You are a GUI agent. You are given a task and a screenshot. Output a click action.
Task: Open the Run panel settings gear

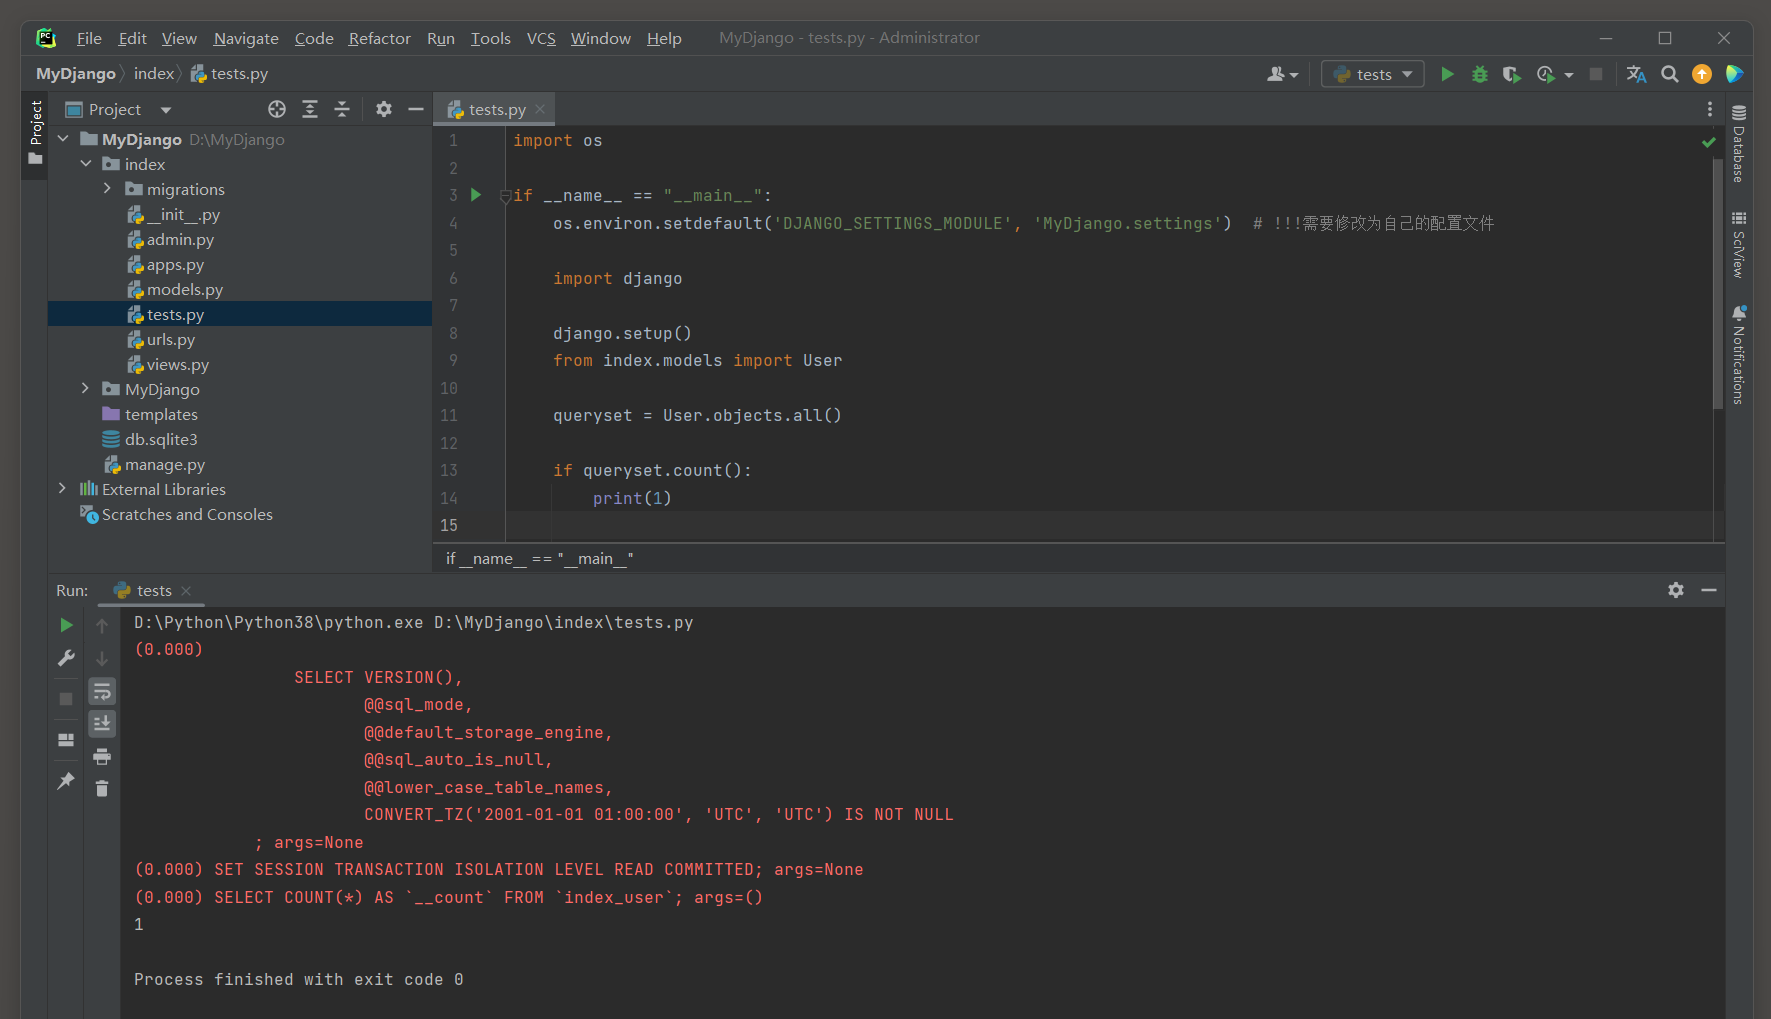[x=1676, y=590]
